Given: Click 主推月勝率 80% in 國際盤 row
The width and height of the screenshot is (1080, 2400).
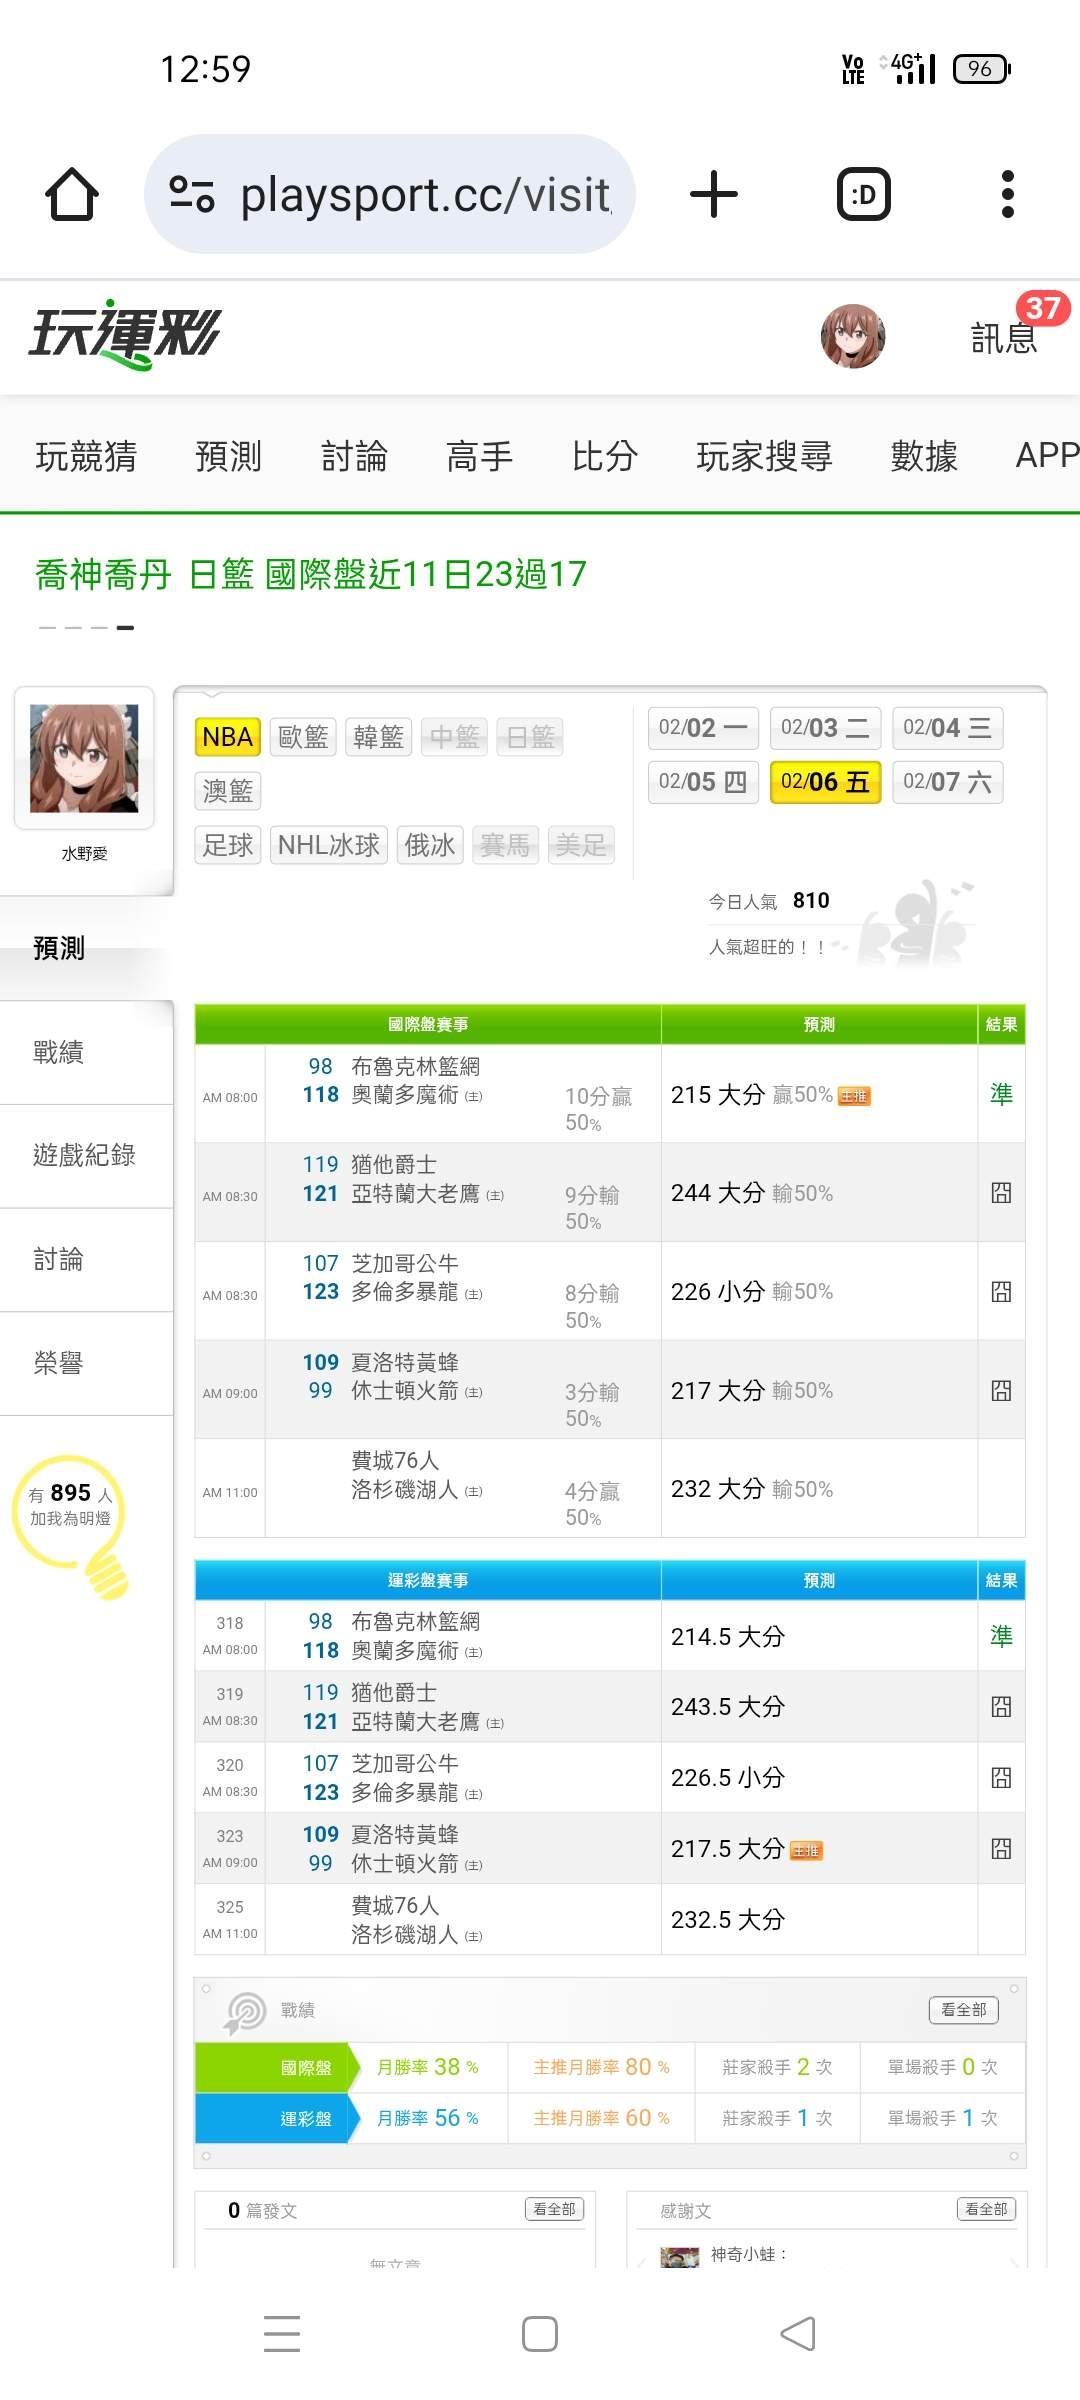Looking at the screenshot, I should [x=601, y=2067].
